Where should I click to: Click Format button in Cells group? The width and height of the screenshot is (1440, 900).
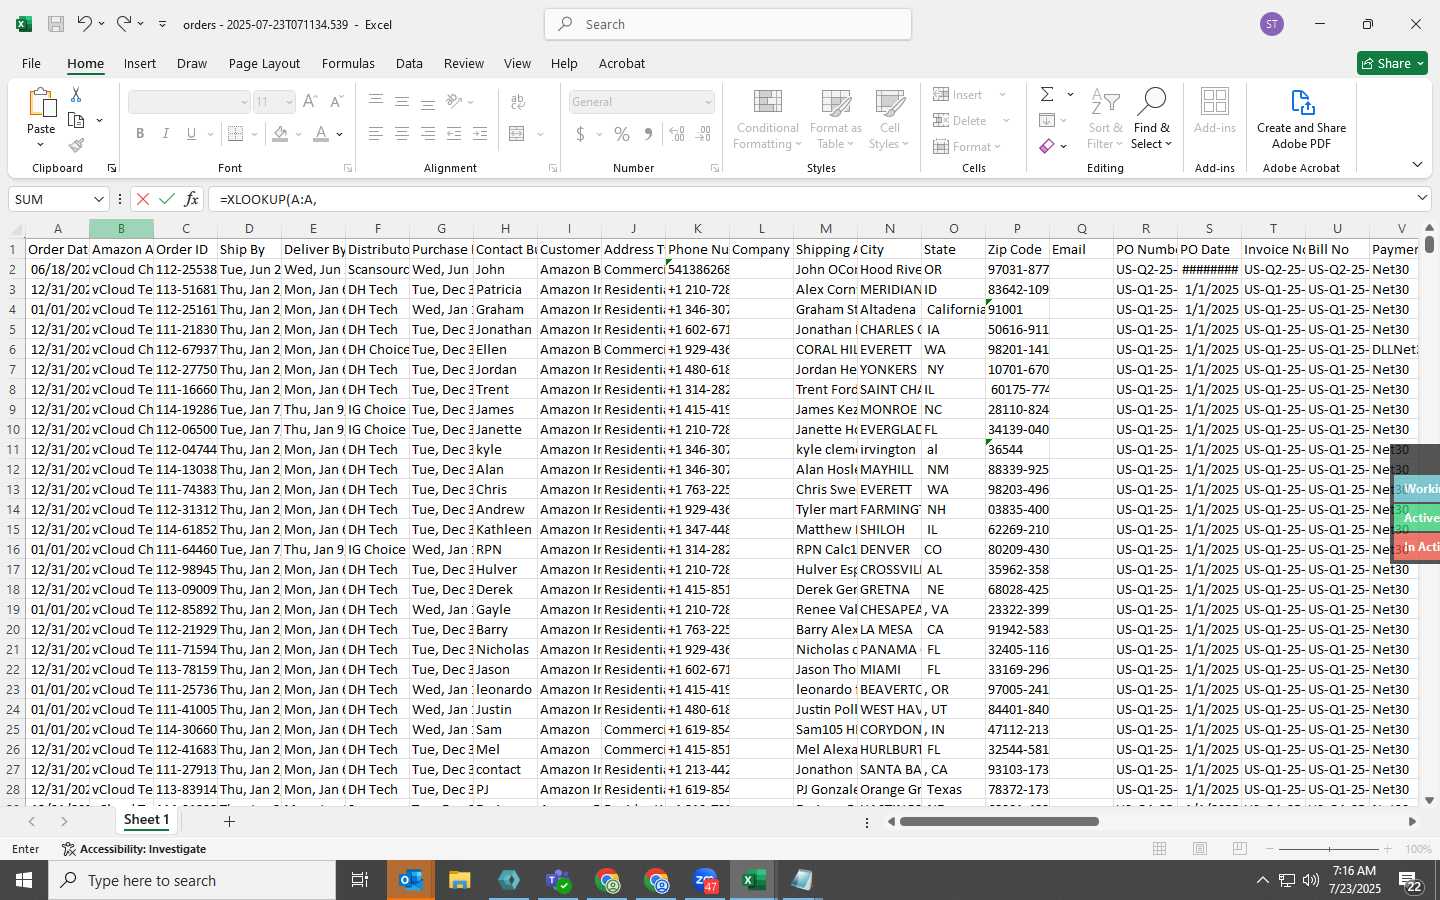(966, 146)
